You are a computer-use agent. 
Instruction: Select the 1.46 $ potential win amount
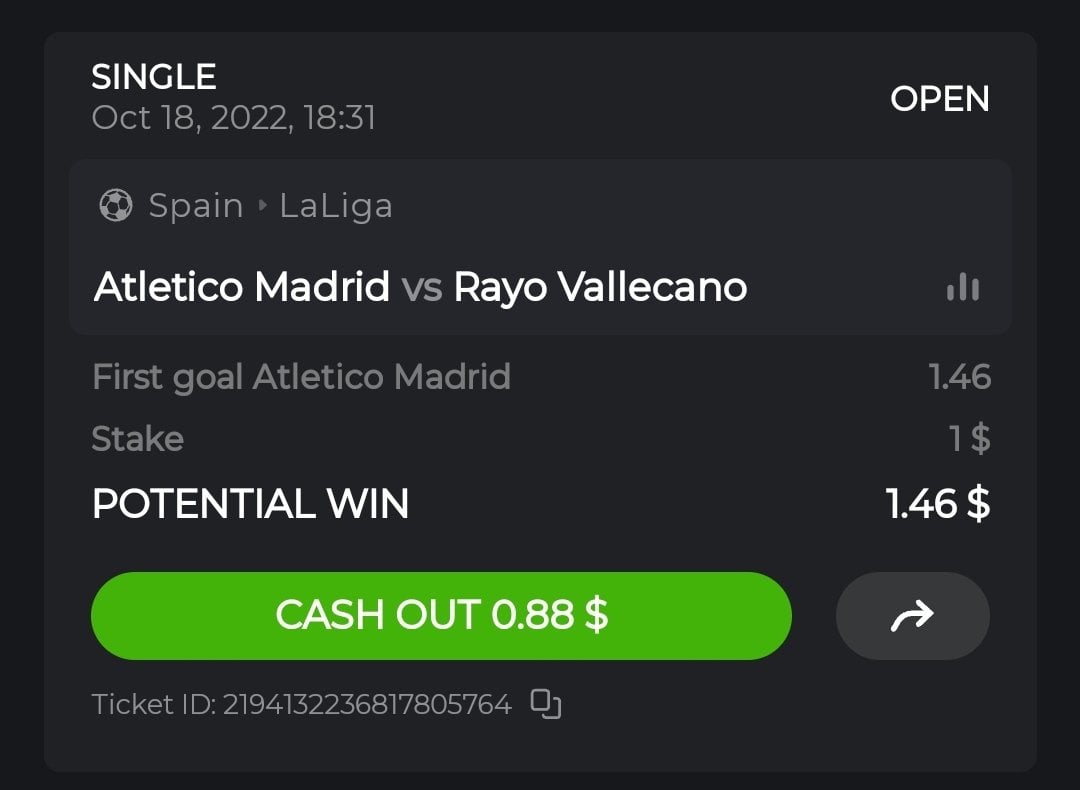tap(938, 504)
